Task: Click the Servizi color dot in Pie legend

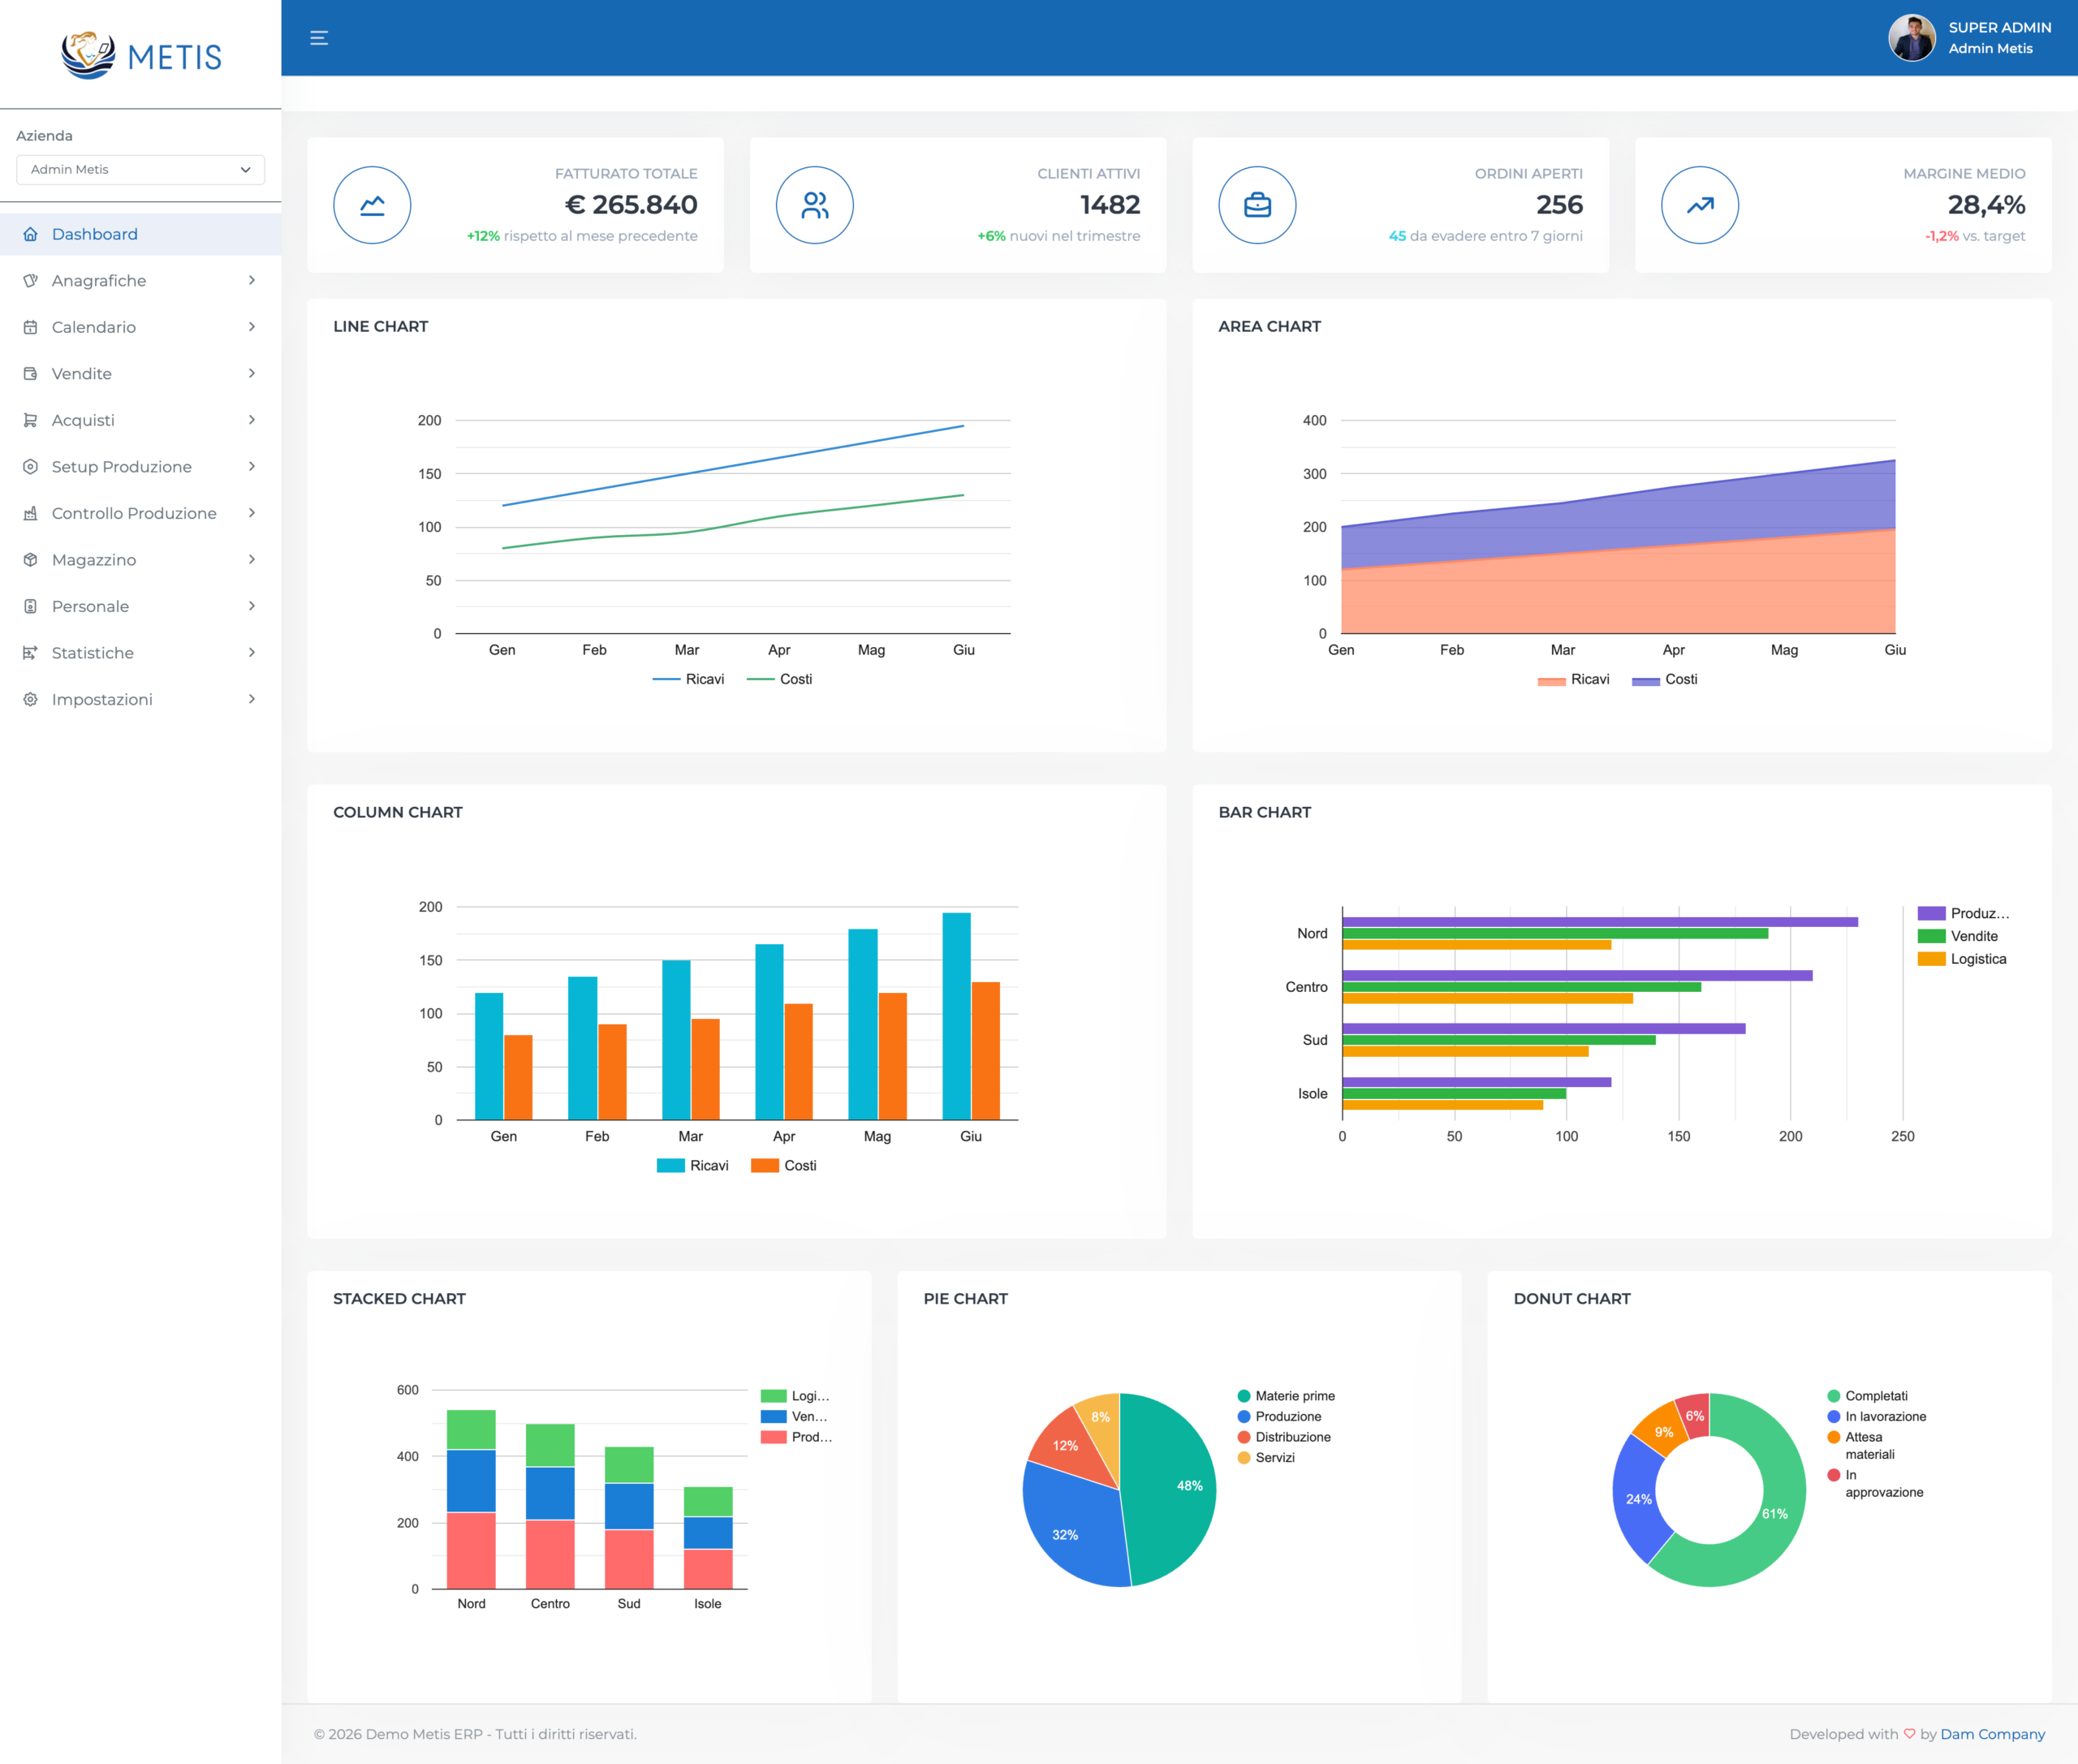Action: pos(1244,1457)
